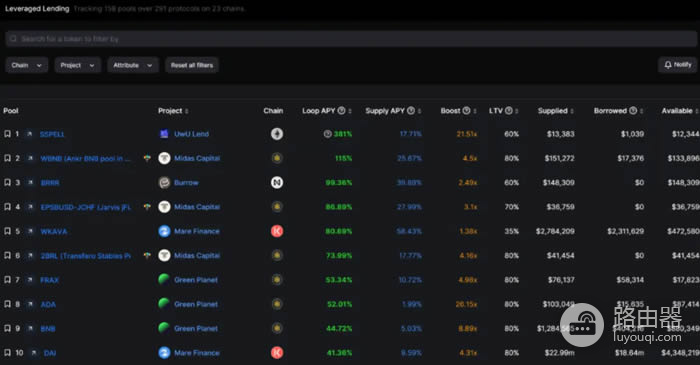The width and height of the screenshot is (700, 365).
Task: Show LTV help tooltip icon
Action: (x=508, y=111)
